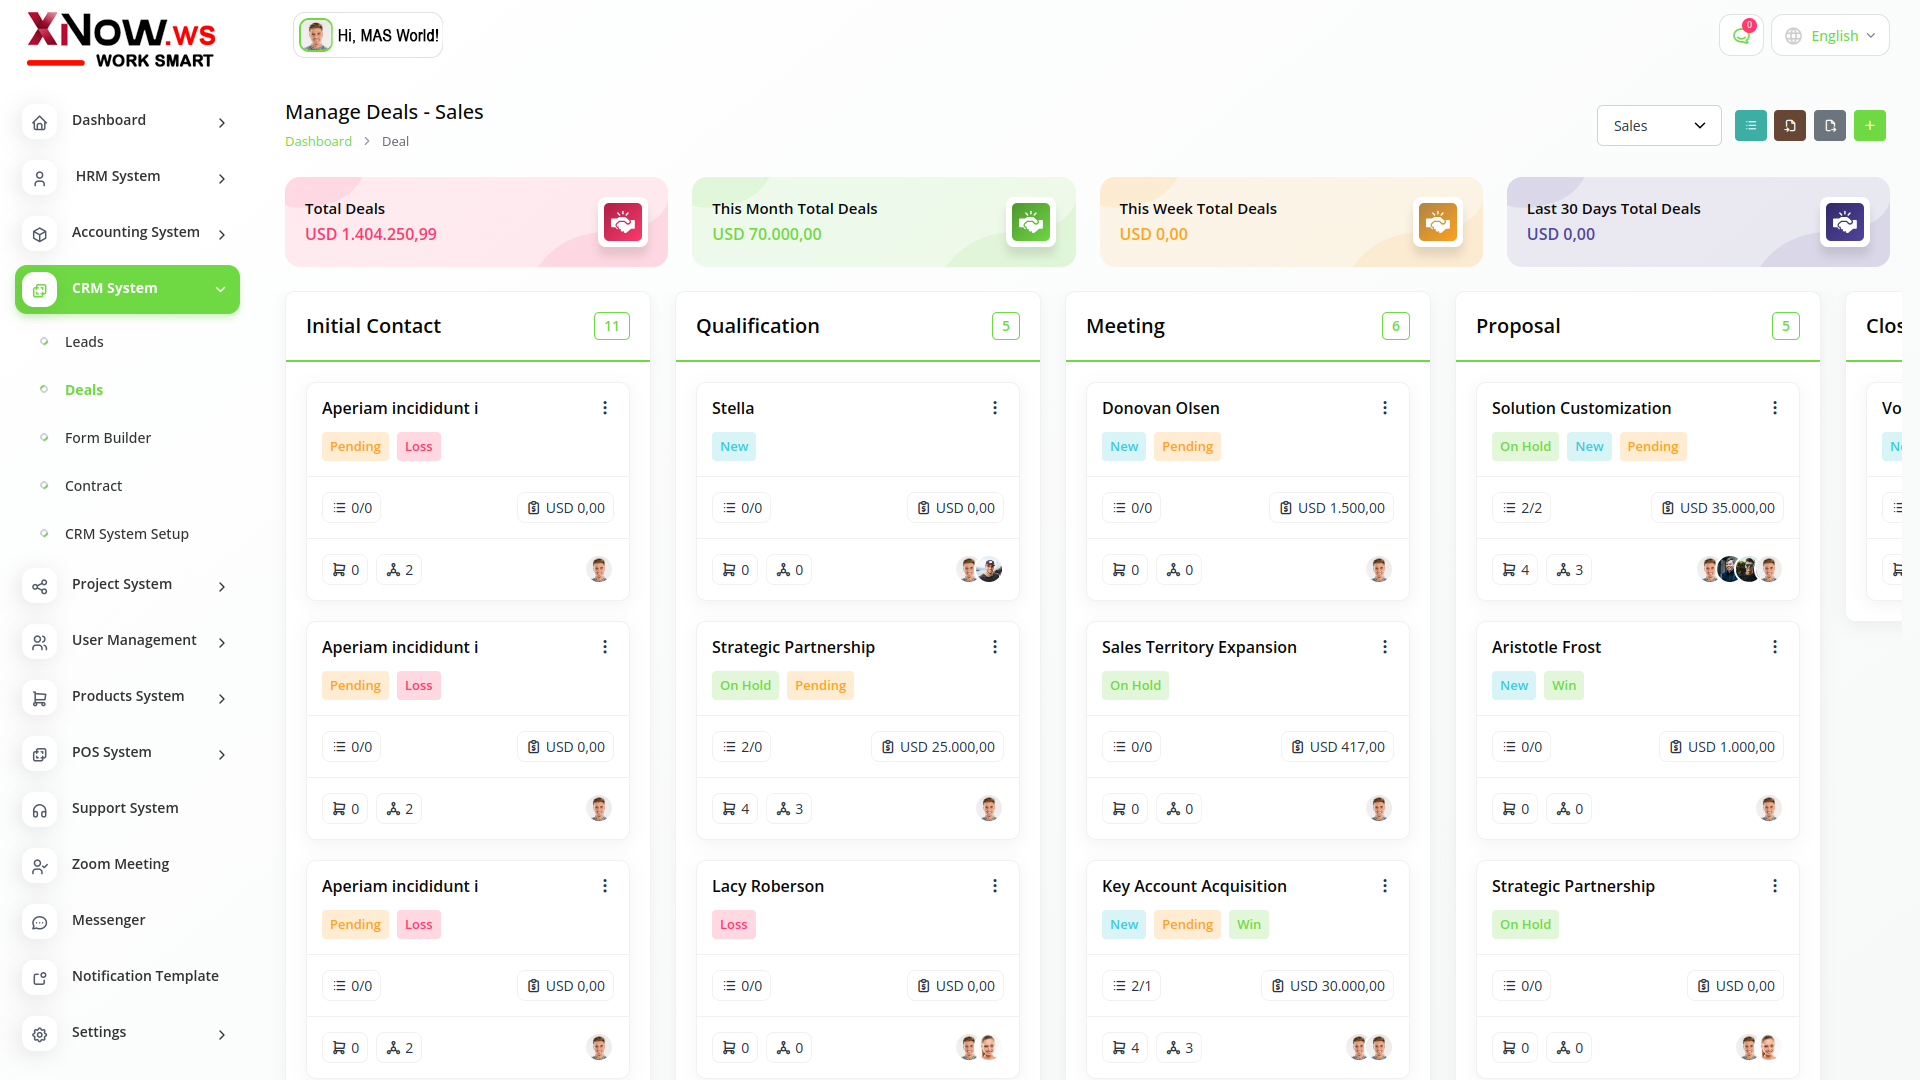Click the gray export deals icon
This screenshot has width=1920, height=1080.
pos(1830,126)
